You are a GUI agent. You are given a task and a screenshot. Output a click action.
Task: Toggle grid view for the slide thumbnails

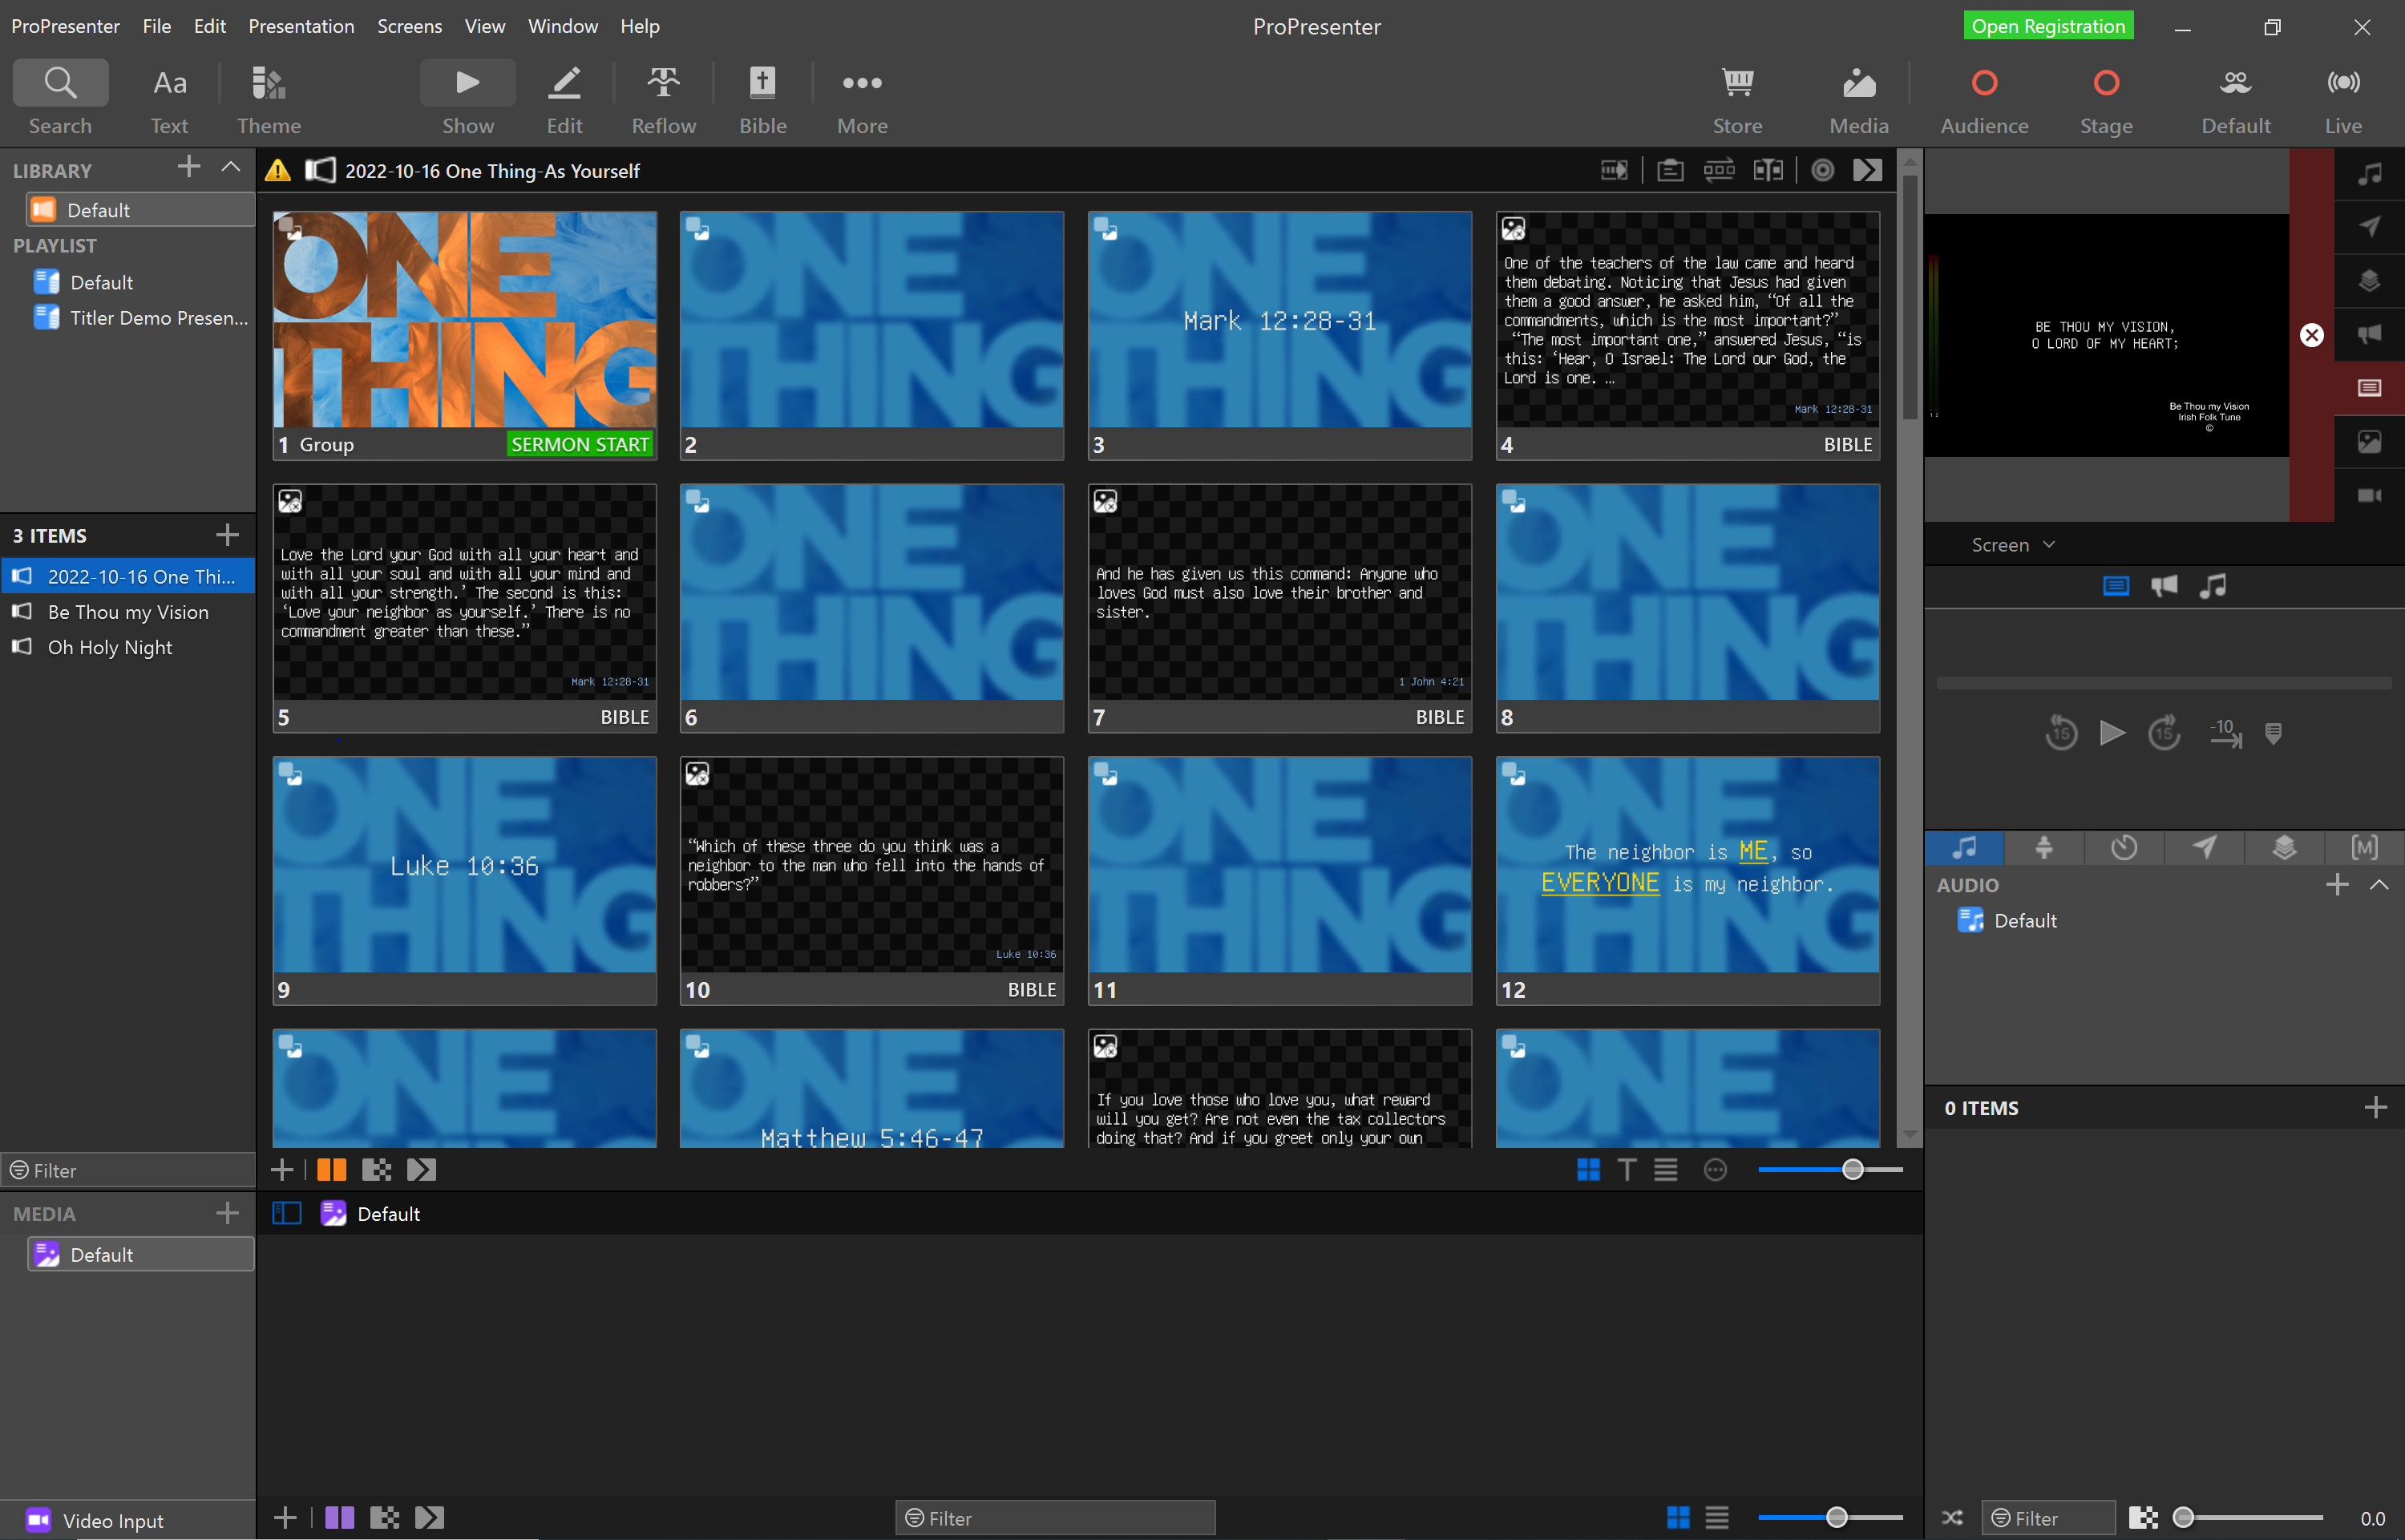[1588, 1168]
